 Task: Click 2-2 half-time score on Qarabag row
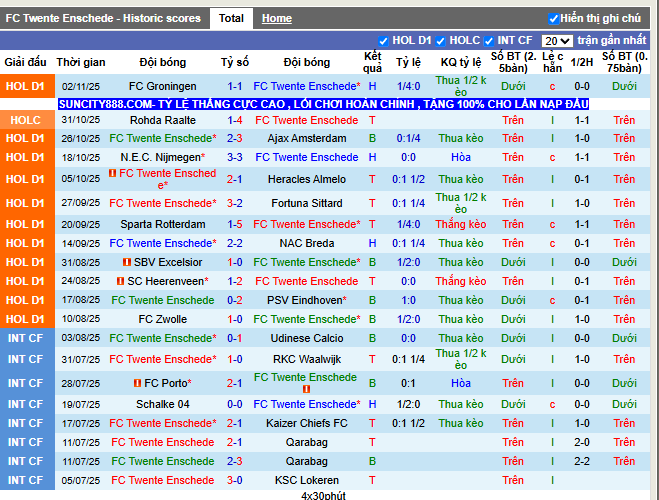(582, 461)
